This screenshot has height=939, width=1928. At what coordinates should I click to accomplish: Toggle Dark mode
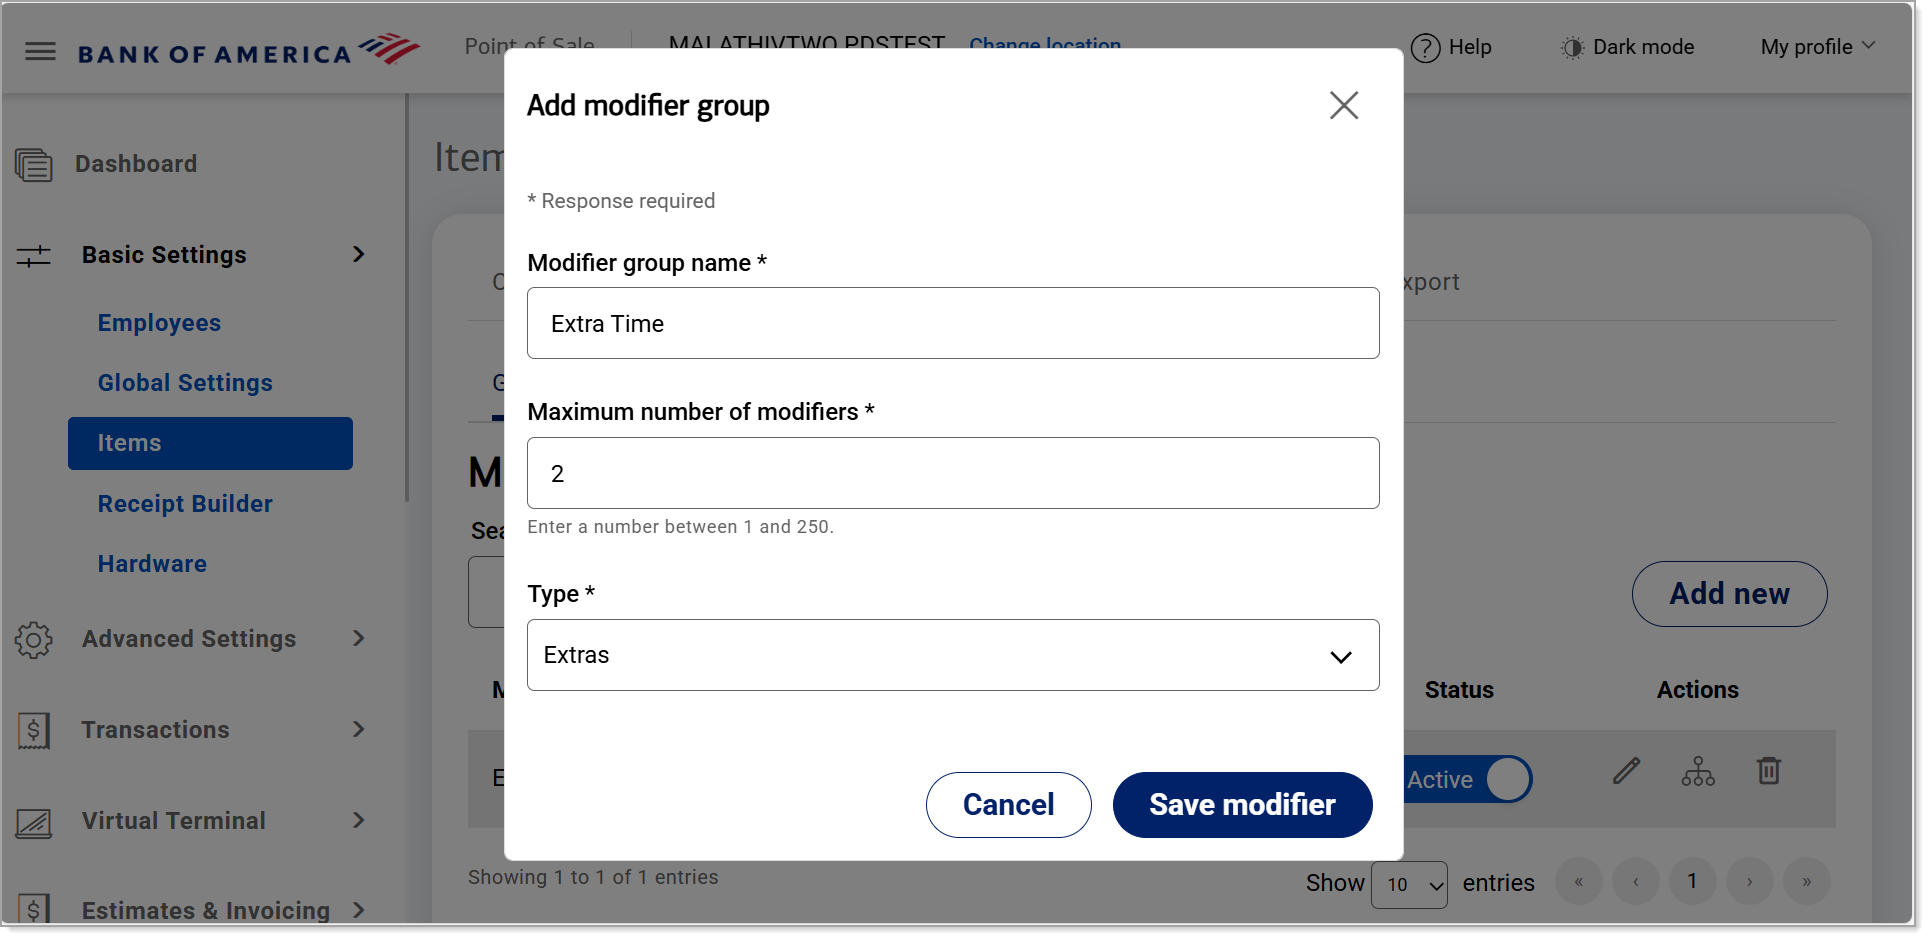(1628, 47)
